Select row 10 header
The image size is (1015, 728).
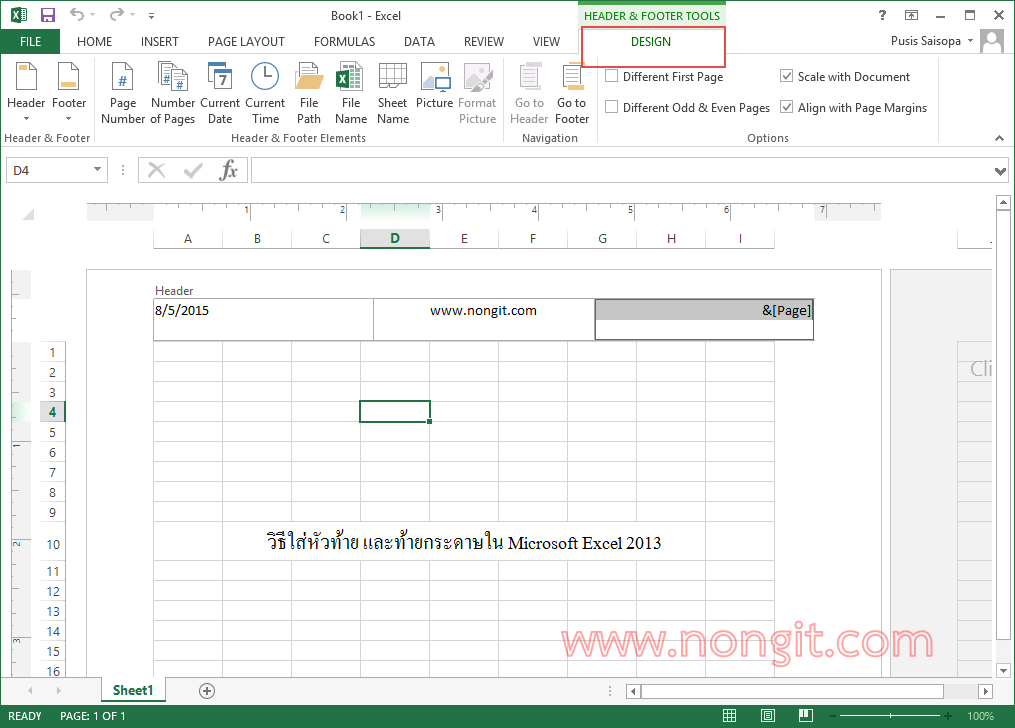(52, 544)
